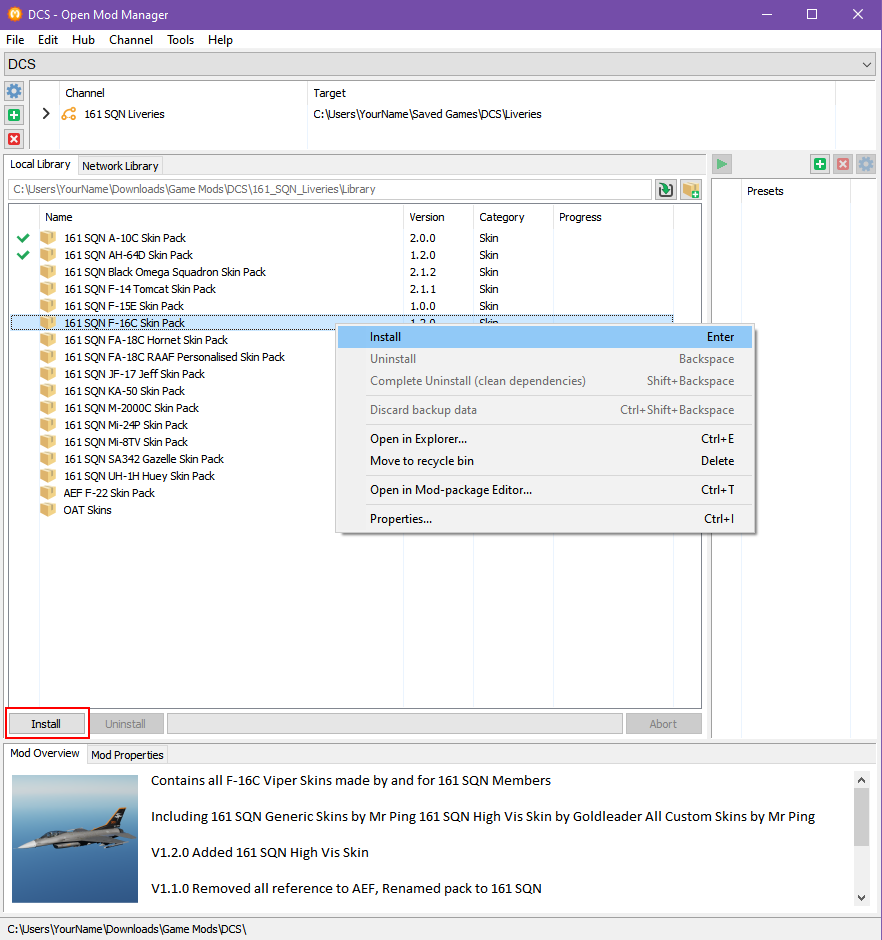Delete the channel using the red X icon
This screenshot has width=882, height=940.
14,139
